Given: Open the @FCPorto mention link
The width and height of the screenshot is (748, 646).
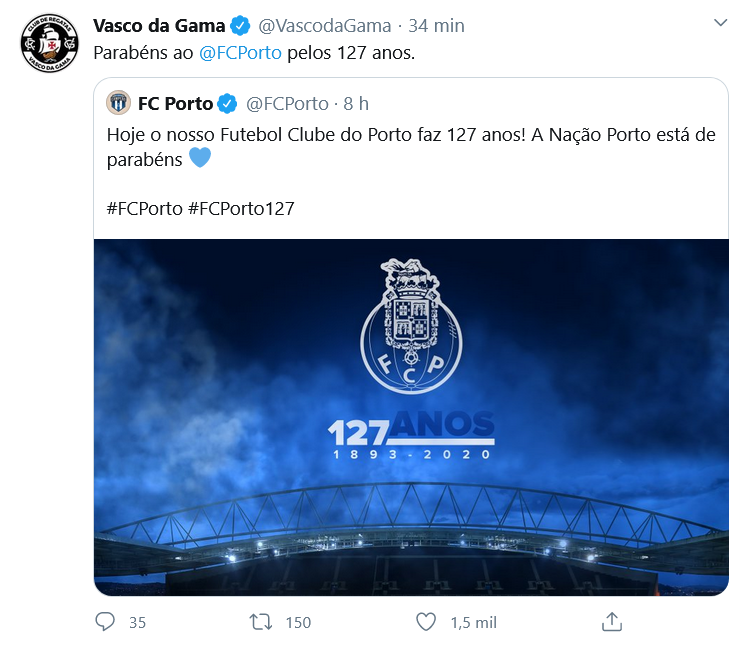Looking at the screenshot, I should pos(240,52).
